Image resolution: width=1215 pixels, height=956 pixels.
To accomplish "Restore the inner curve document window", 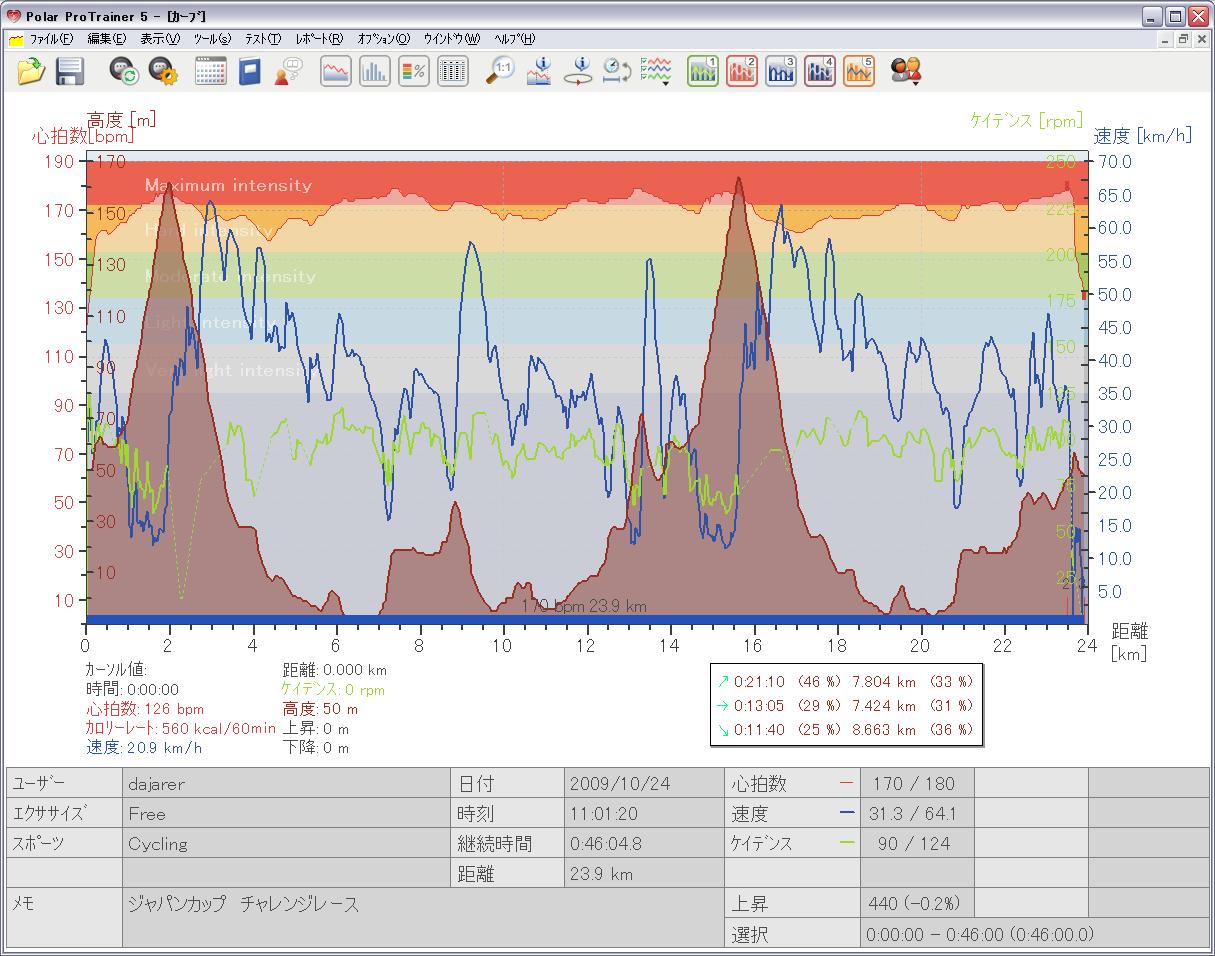I will [1184, 39].
